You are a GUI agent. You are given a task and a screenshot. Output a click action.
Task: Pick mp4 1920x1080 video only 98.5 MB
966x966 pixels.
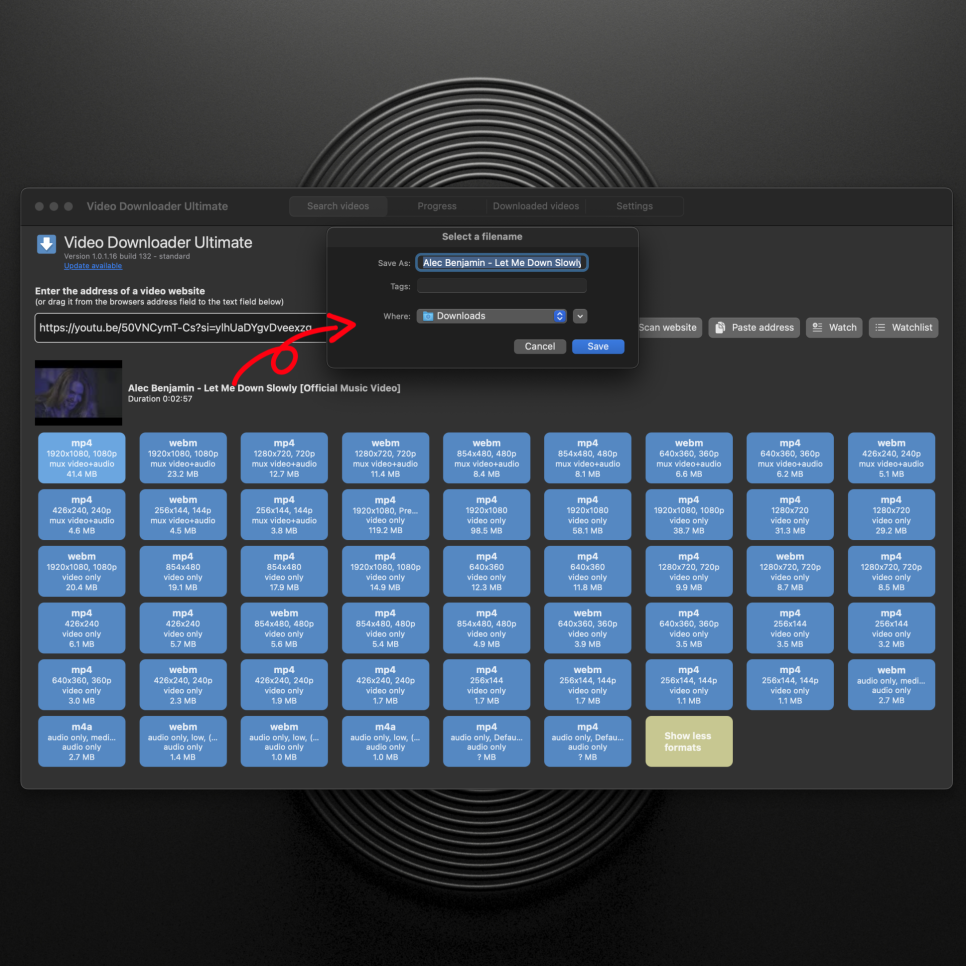pyautogui.click(x=486, y=514)
